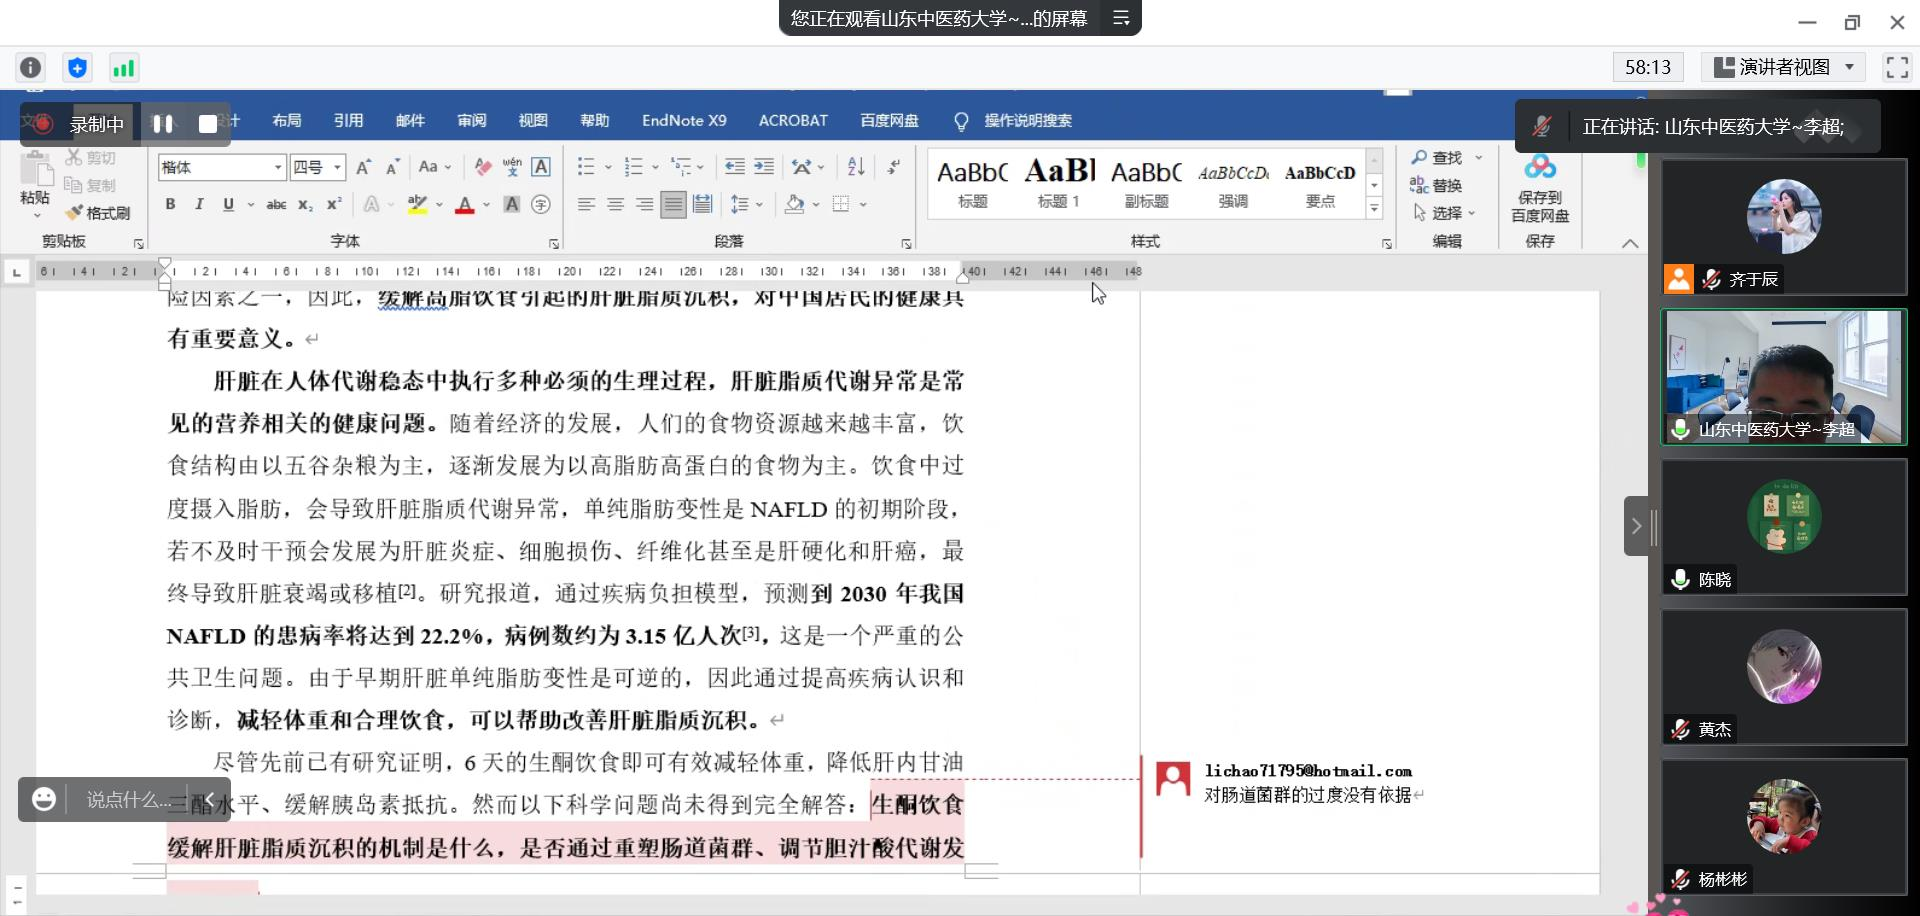Viewport: 1920px width, 916px height.
Task: Click yellow text highlight color button
Action: [x=418, y=204]
